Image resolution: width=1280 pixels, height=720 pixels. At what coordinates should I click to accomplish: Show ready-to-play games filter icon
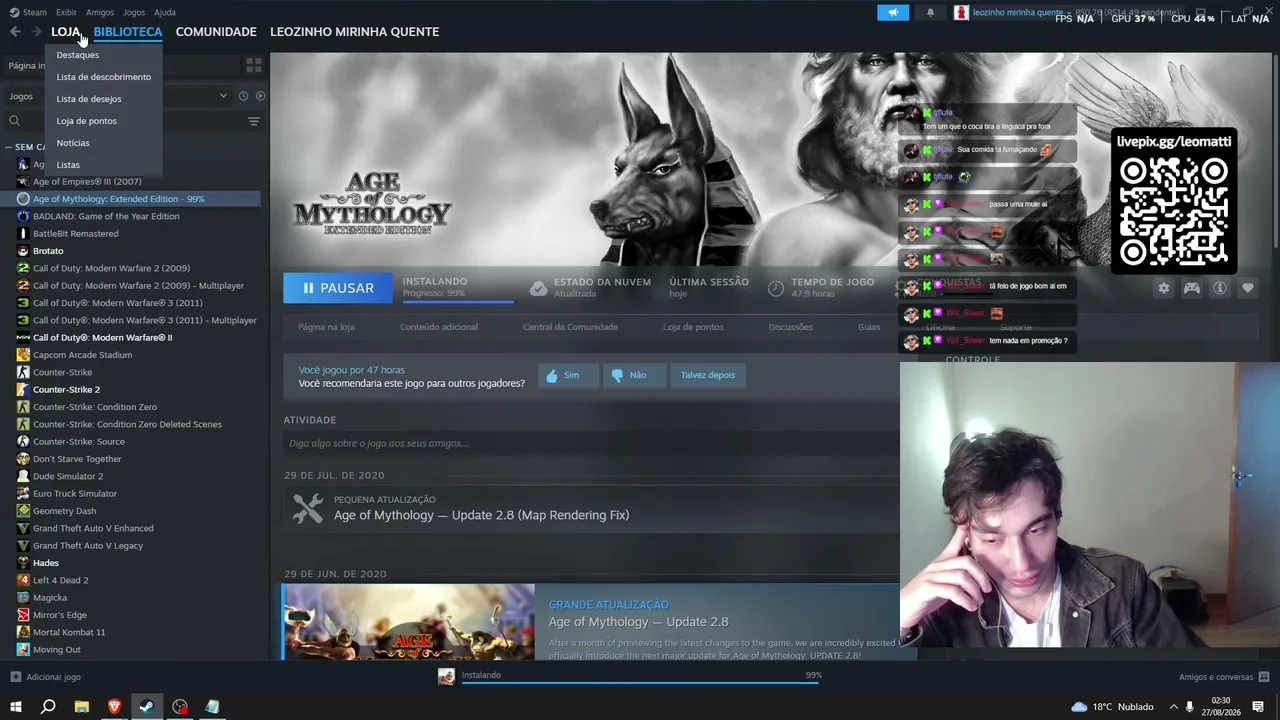pyautogui.click(x=260, y=96)
